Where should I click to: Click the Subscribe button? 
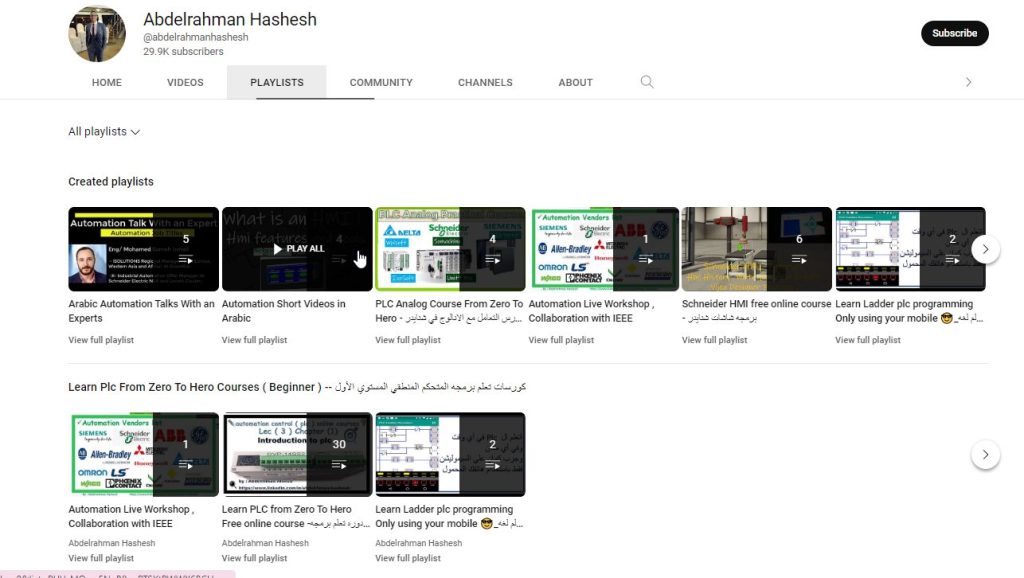coord(954,33)
